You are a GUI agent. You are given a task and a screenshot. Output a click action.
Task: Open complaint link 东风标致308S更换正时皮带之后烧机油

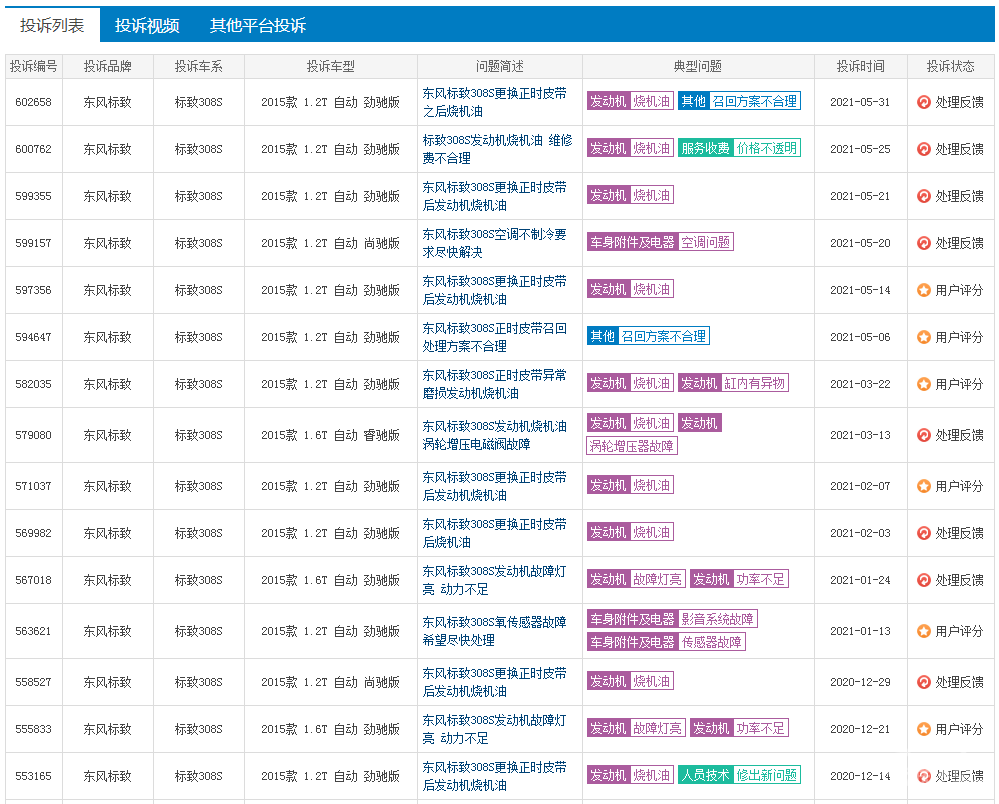point(494,102)
